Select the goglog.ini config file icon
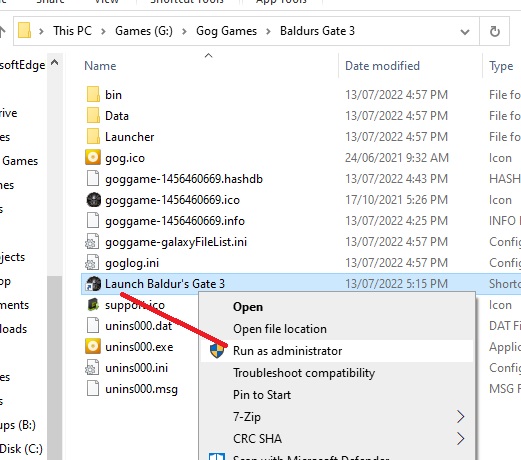The height and width of the screenshot is (460, 521). [92, 263]
